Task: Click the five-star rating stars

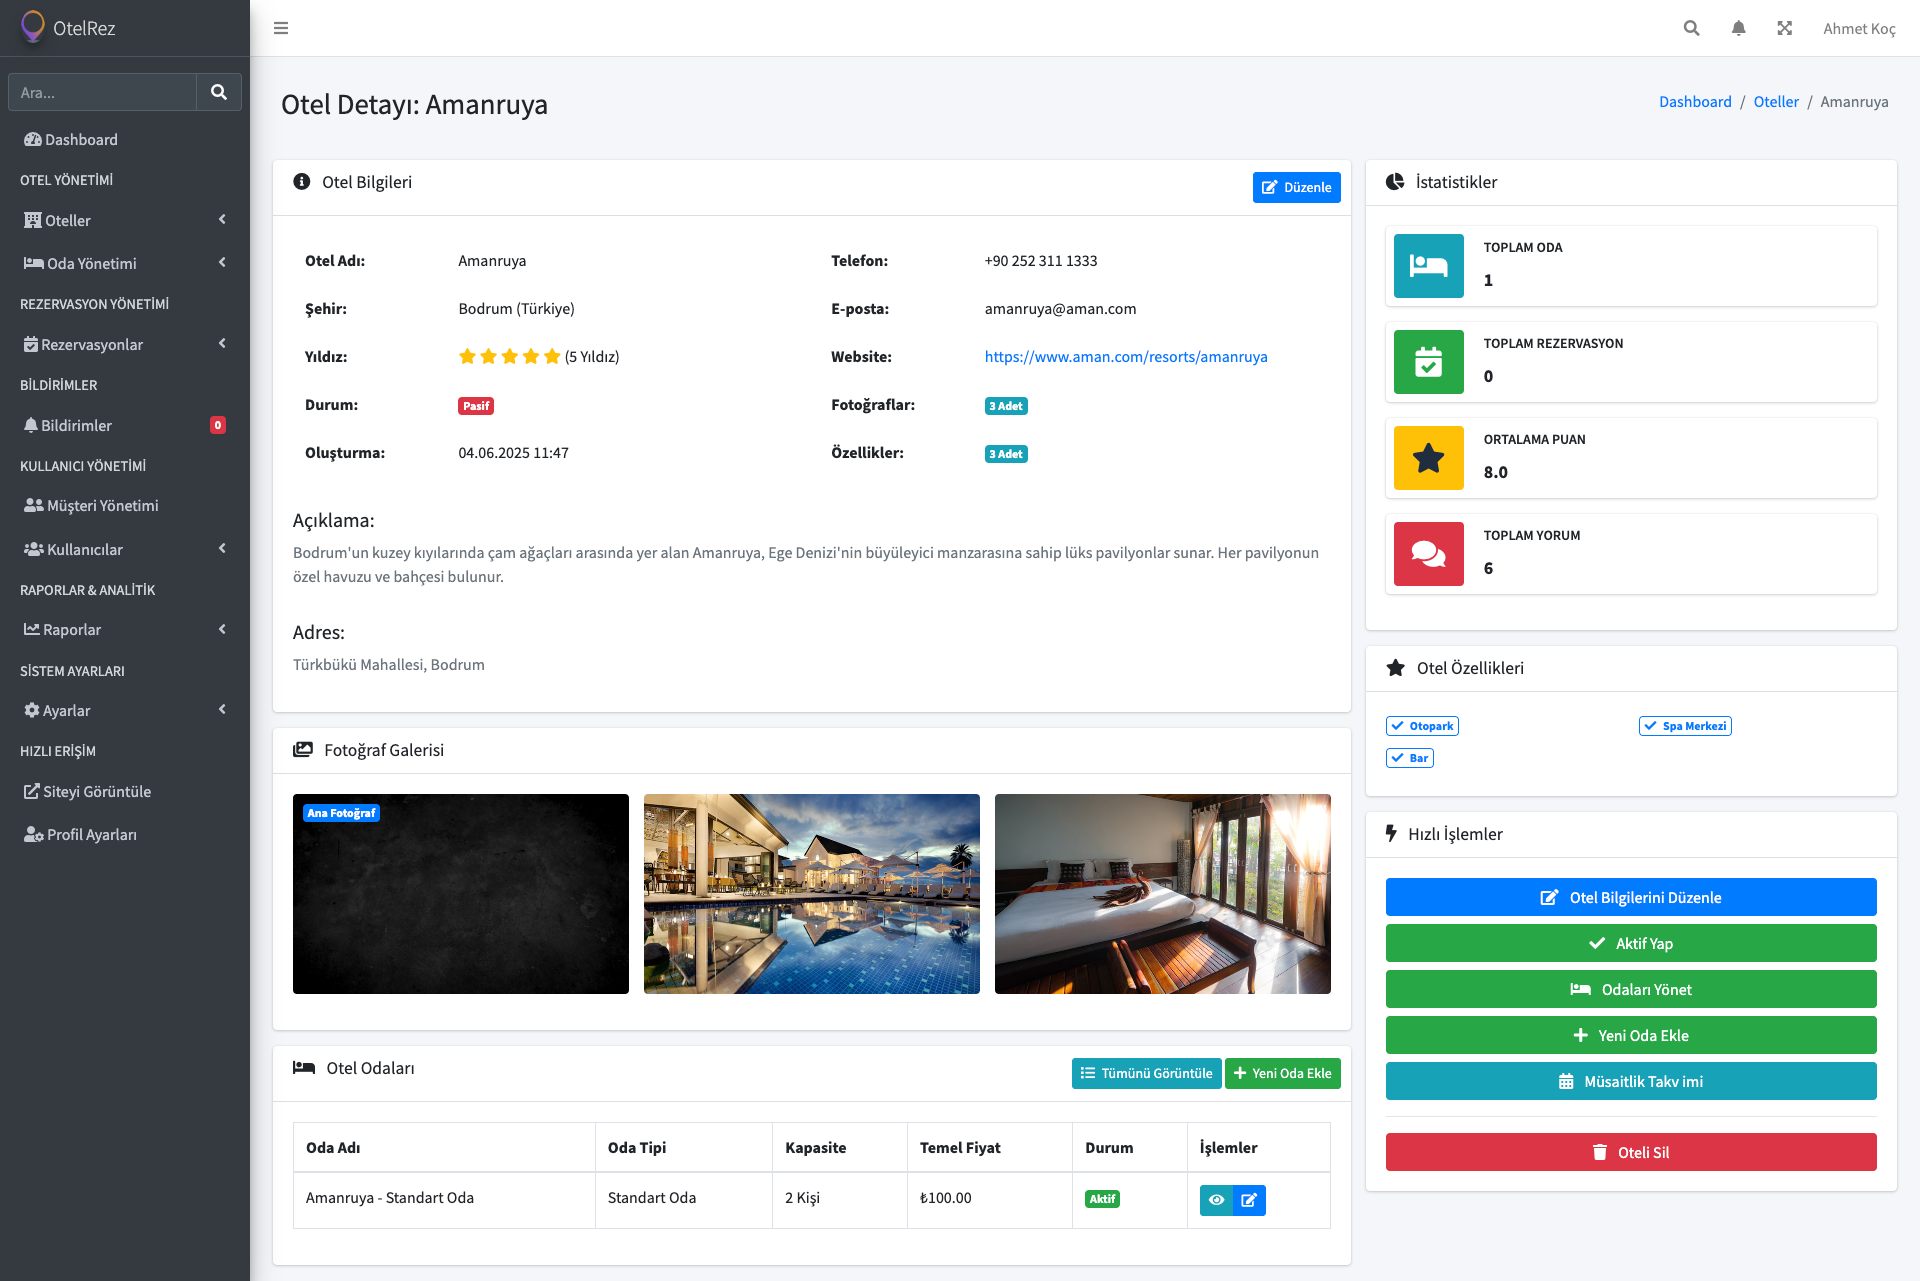Action: 509,357
